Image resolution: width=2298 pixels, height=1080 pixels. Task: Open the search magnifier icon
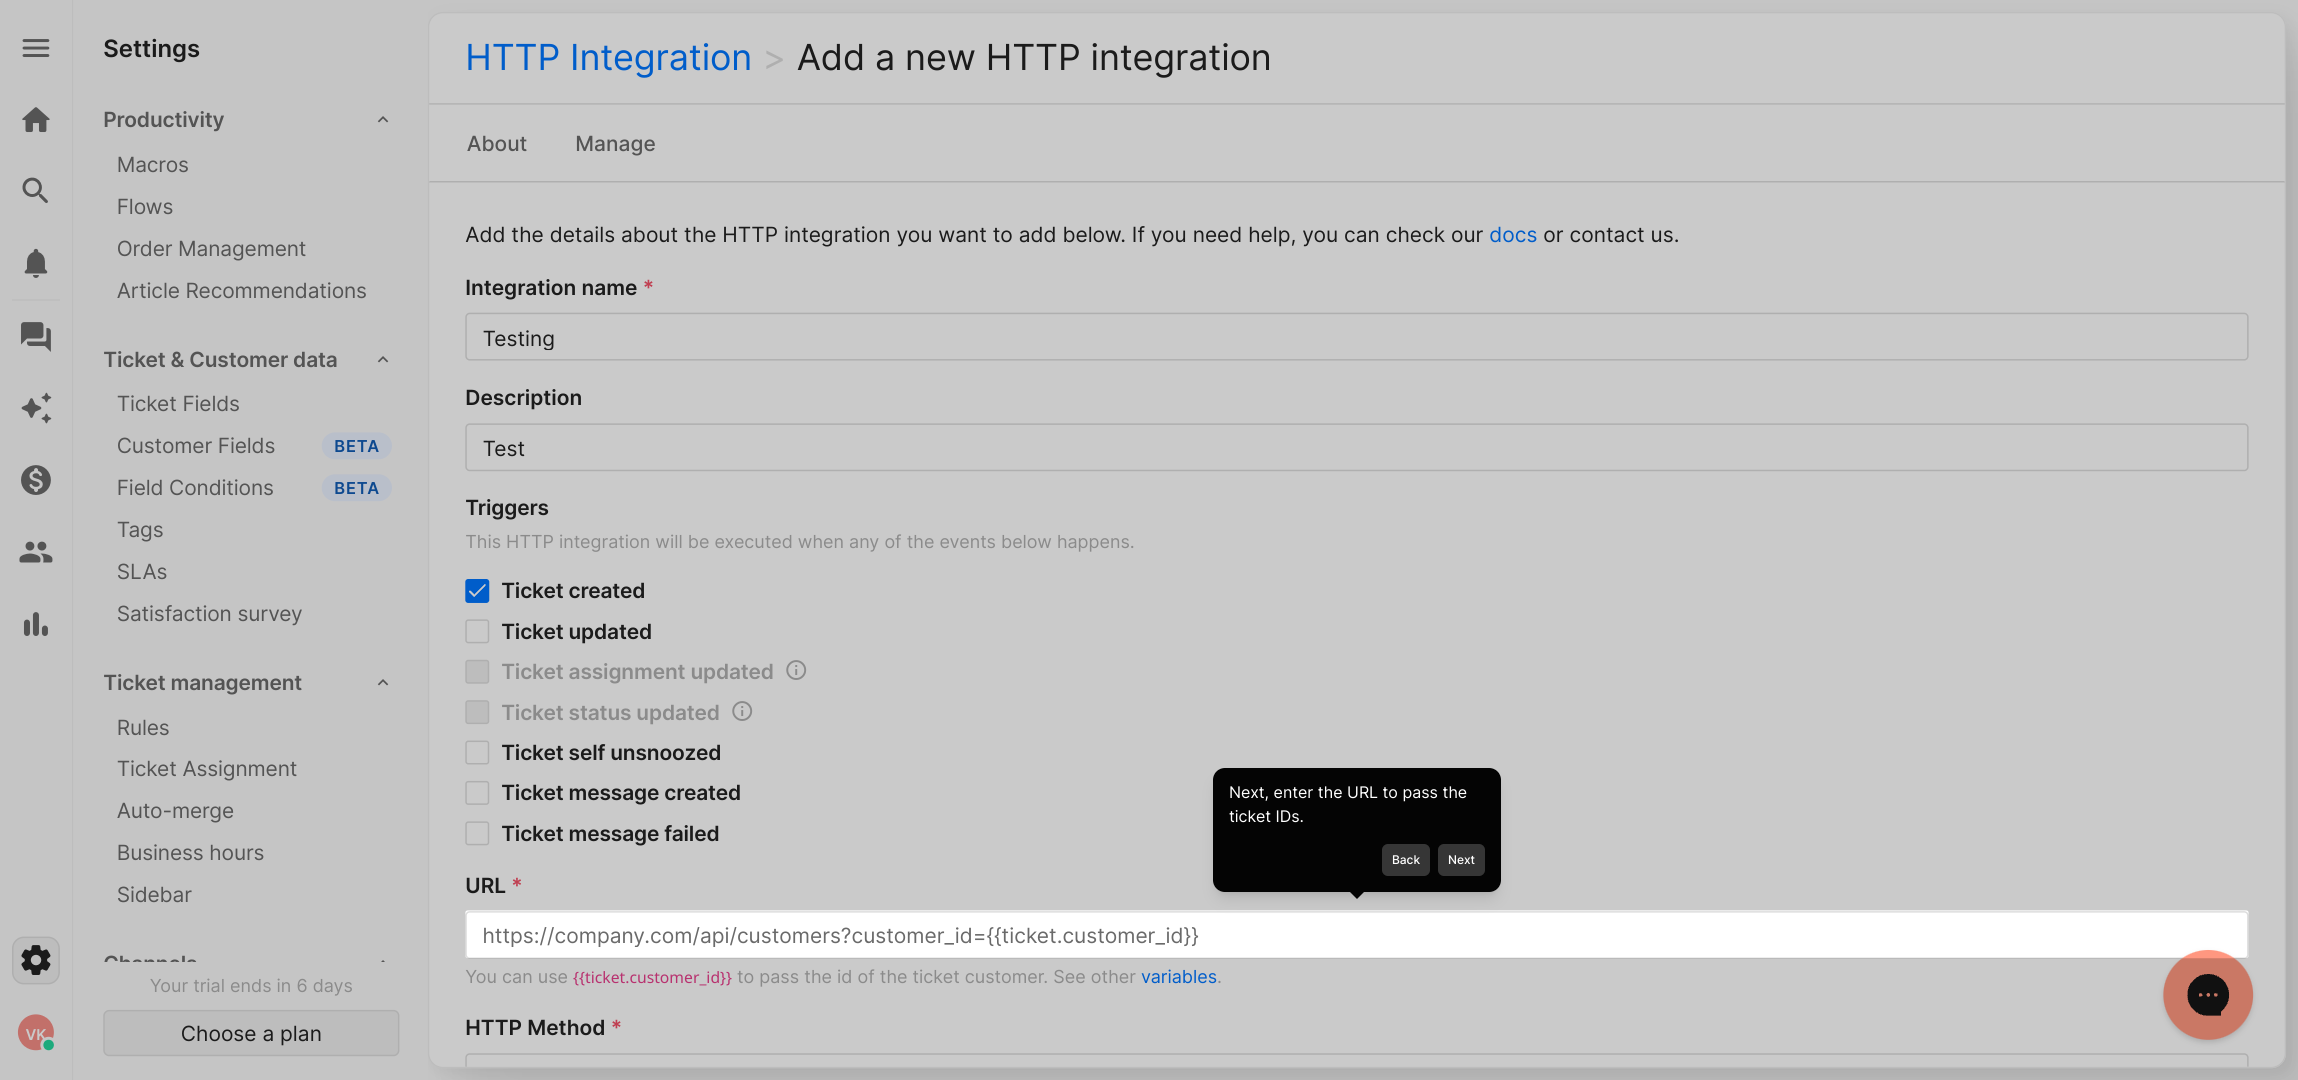pos(36,191)
